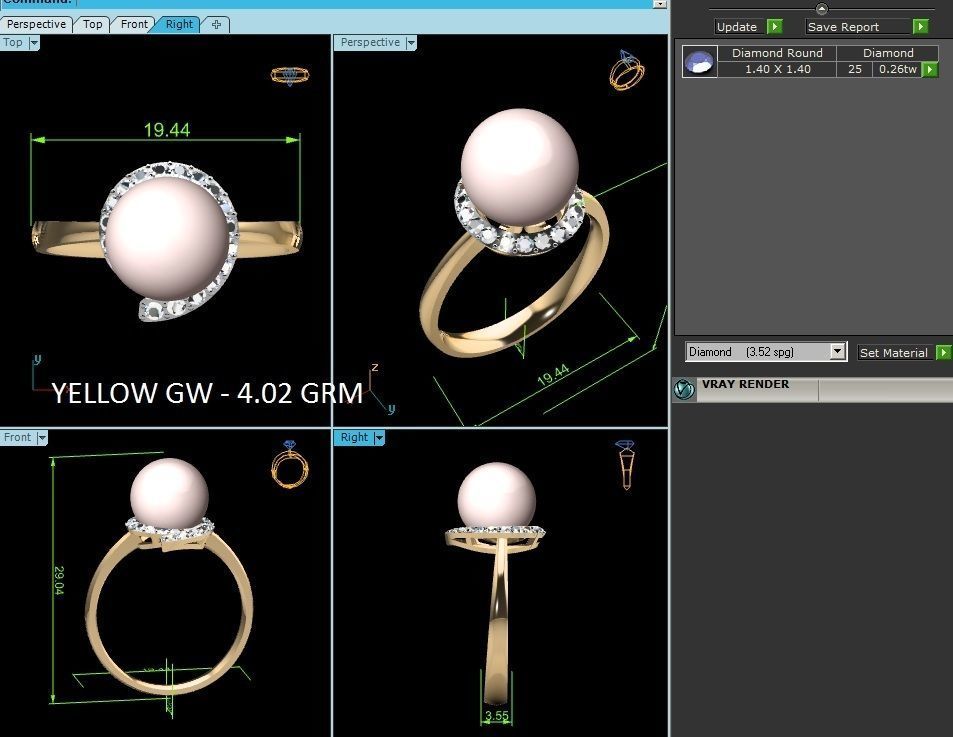The image size is (953, 737).
Task: Select the gem count cell 25
Action: coord(855,69)
